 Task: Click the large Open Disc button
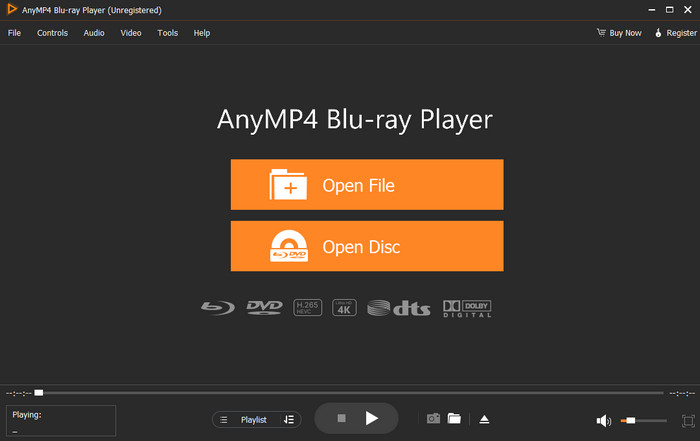click(367, 246)
